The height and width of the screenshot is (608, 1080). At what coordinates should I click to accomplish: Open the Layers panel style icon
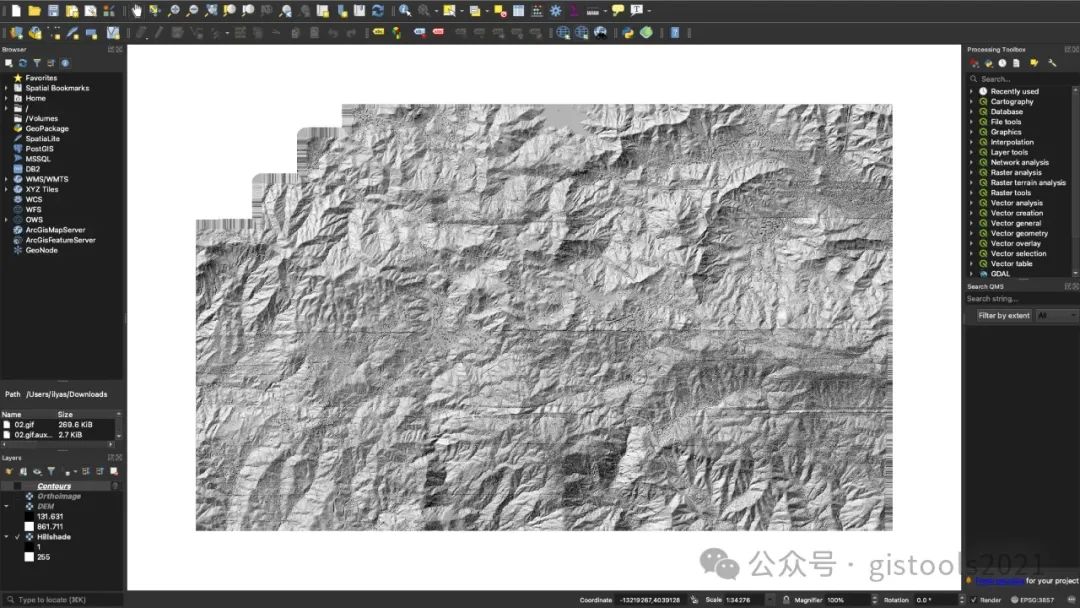(9, 472)
